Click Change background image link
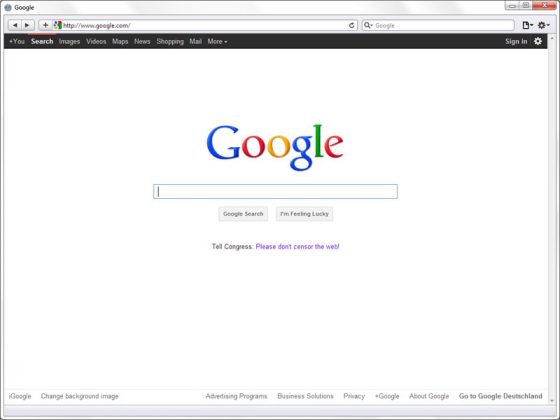 pyautogui.click(x=80, y=396)
